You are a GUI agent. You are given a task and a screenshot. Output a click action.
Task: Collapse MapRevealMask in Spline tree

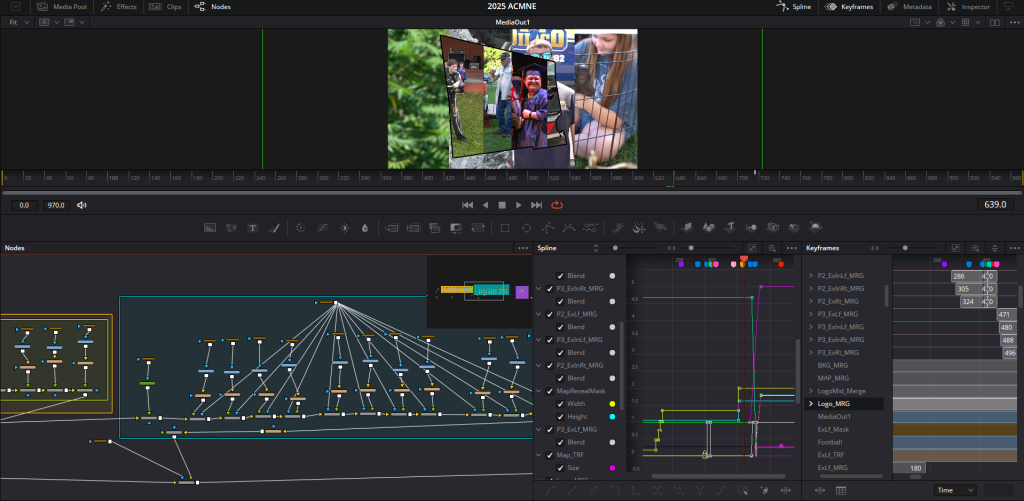539,391
